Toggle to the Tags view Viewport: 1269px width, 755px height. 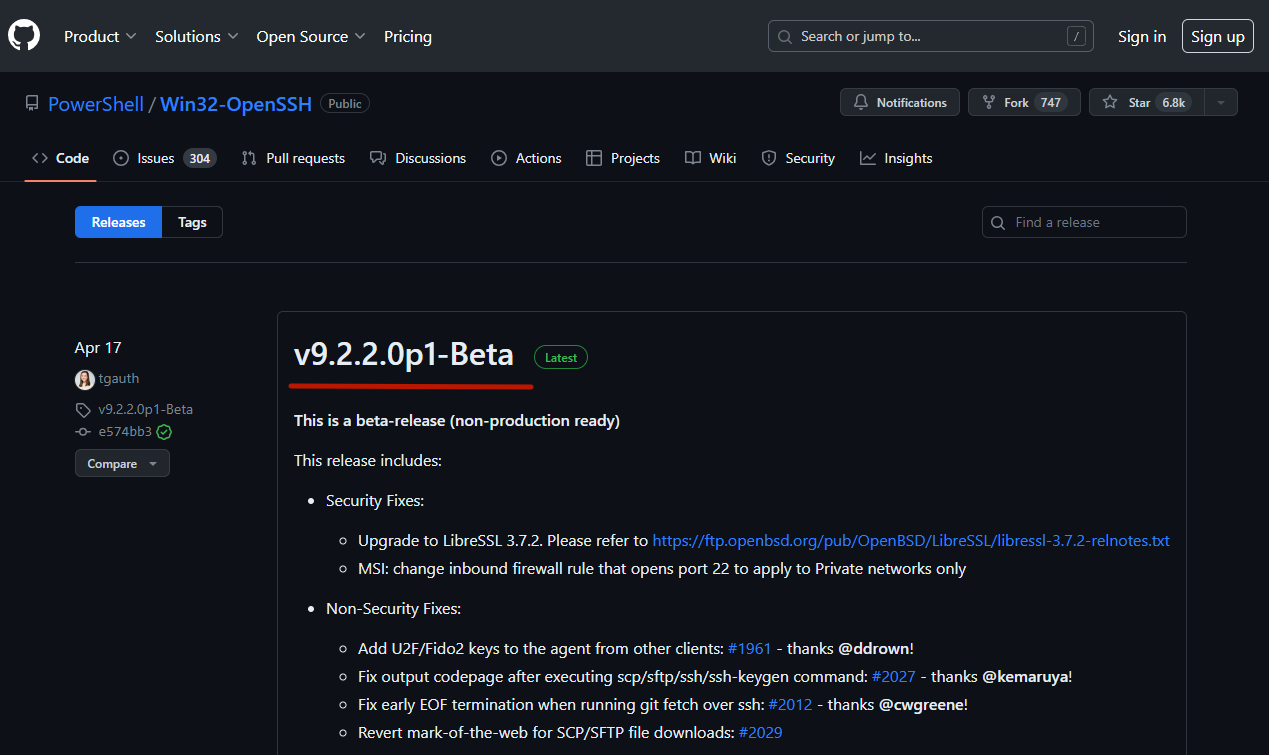pos(192,221)
